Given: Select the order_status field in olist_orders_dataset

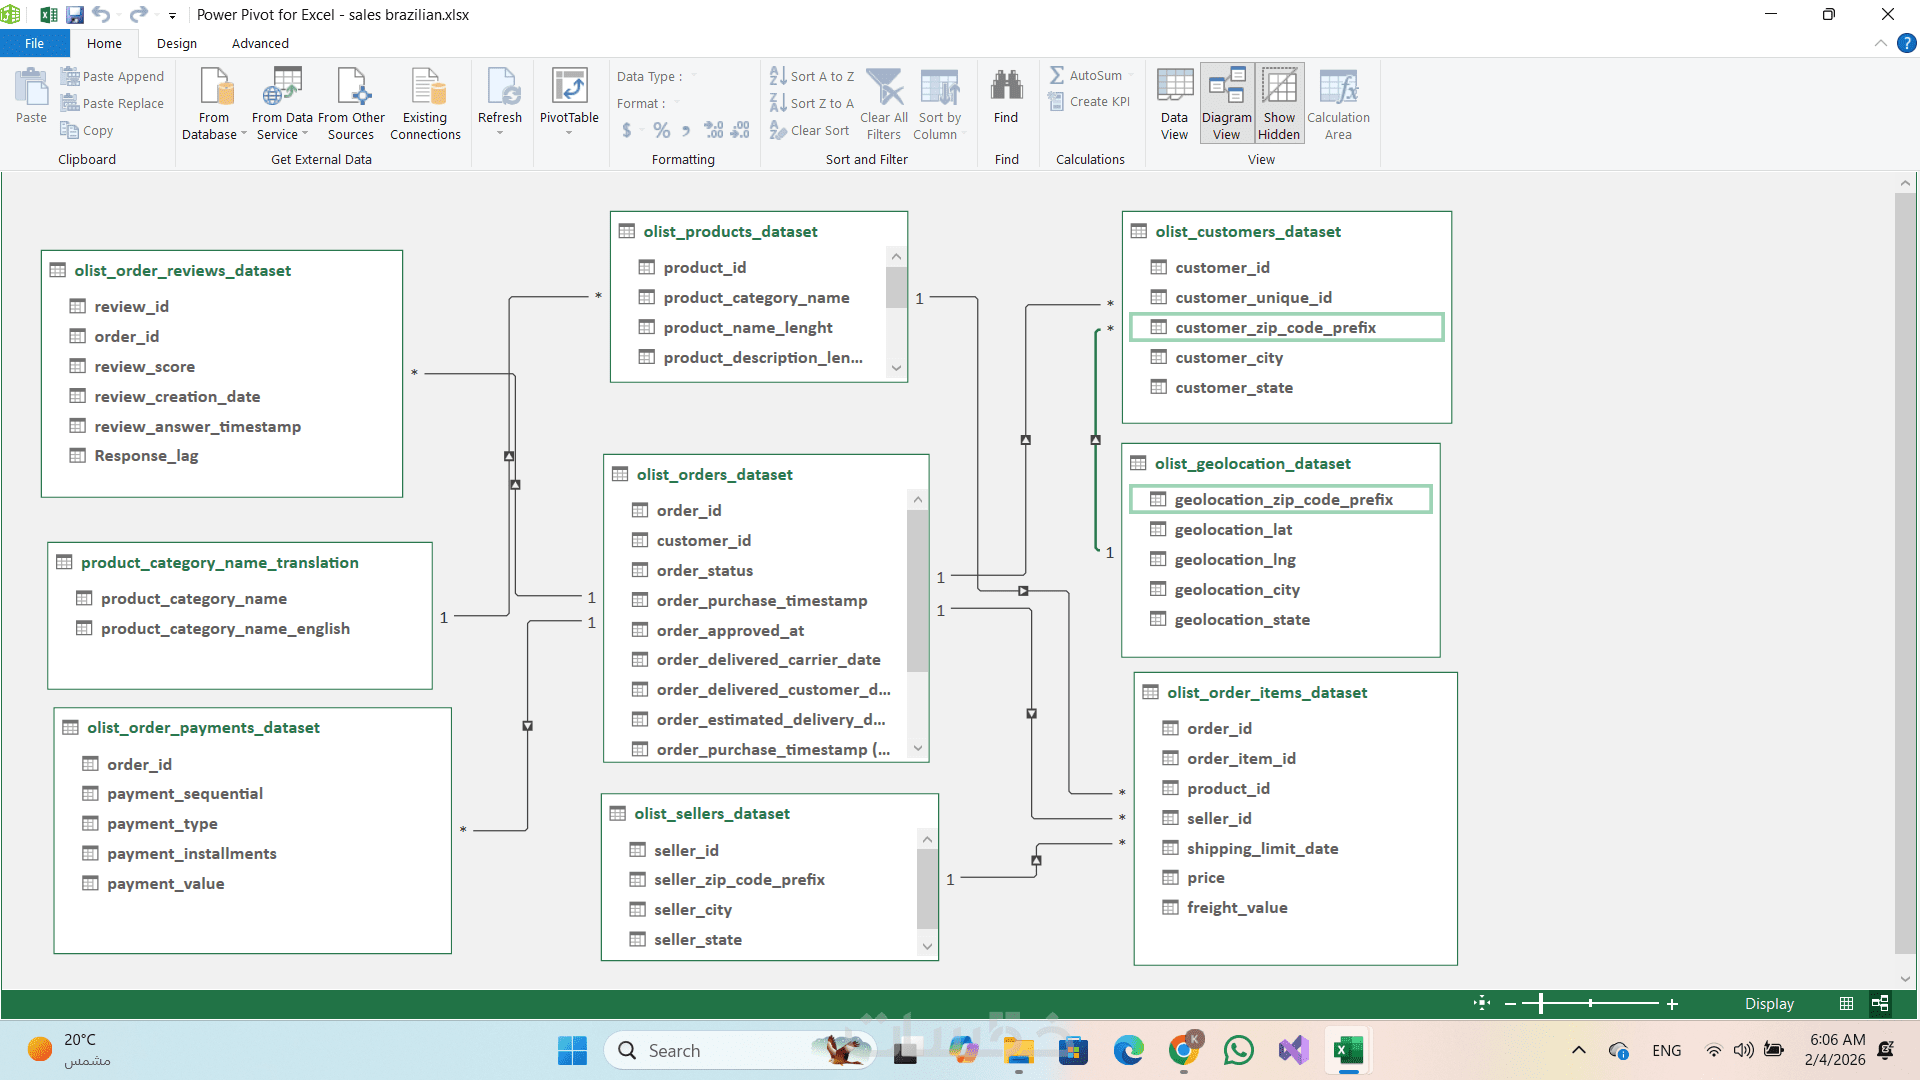Looking at the screenshot, I should click(704, 570).
